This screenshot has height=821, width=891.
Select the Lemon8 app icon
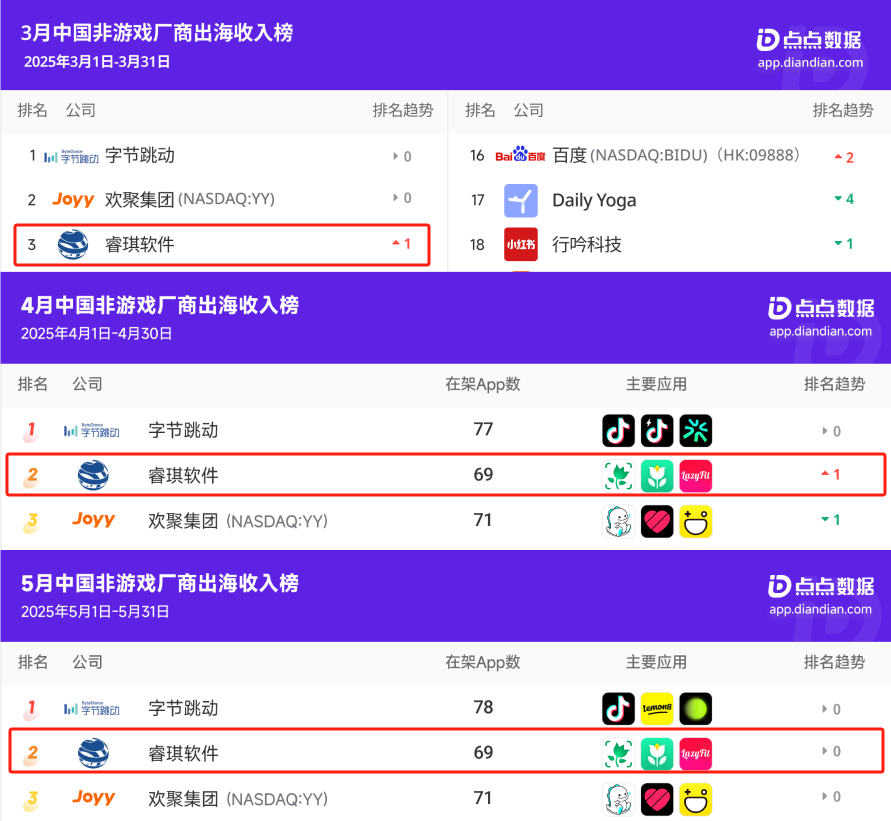pyautogui.click(x=657, y=708)
